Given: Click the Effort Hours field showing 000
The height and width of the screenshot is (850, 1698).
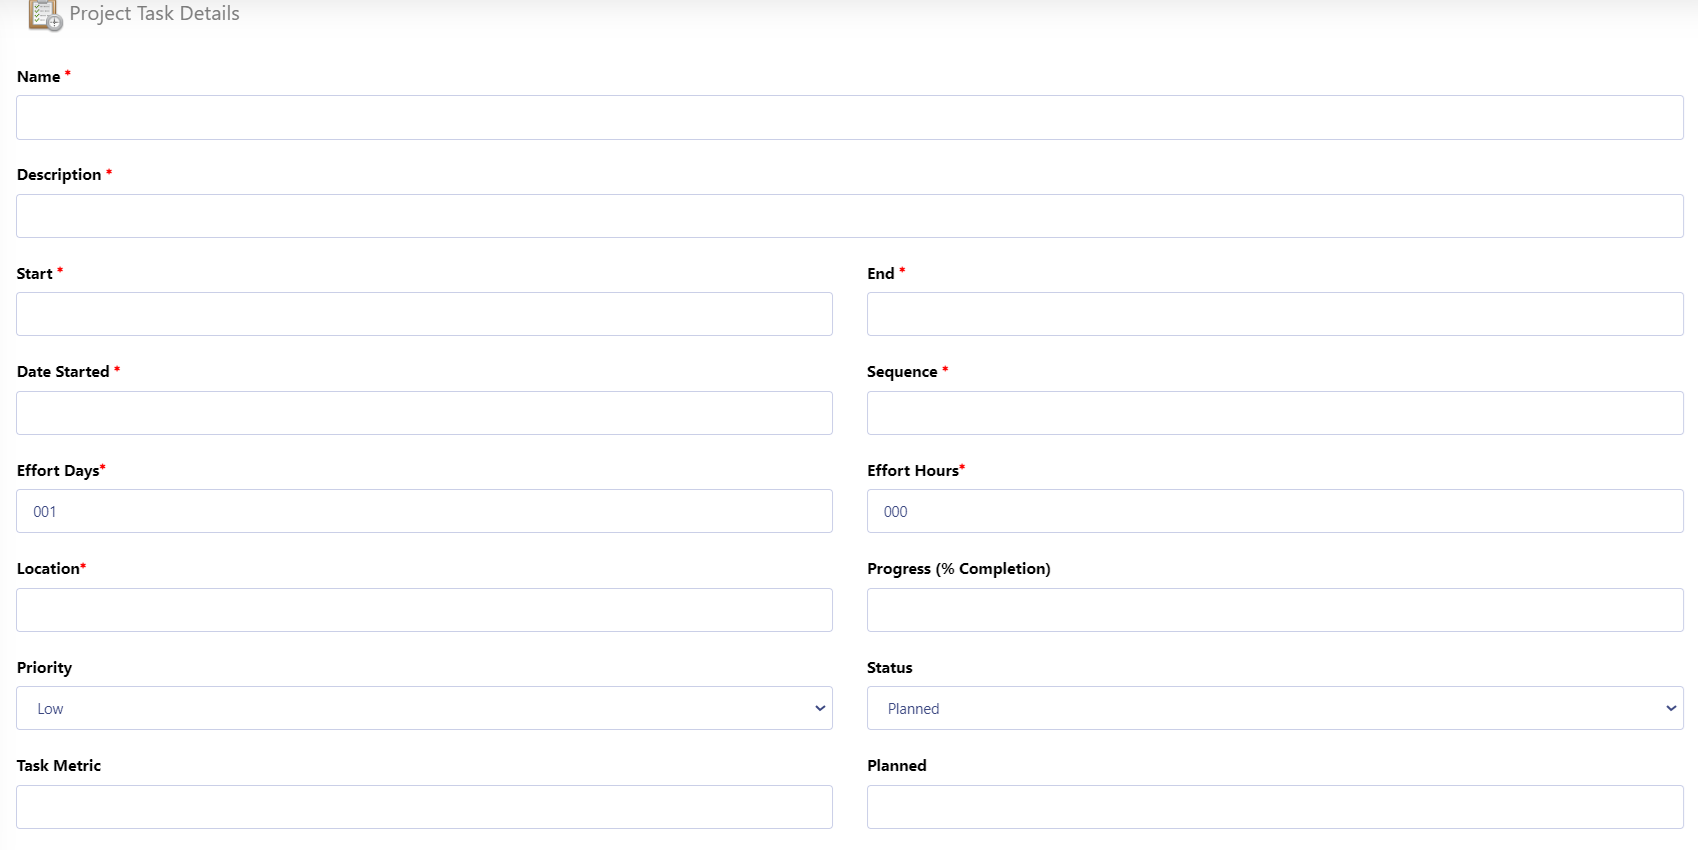Looking at the screenshot, I should click(1275, 511).
